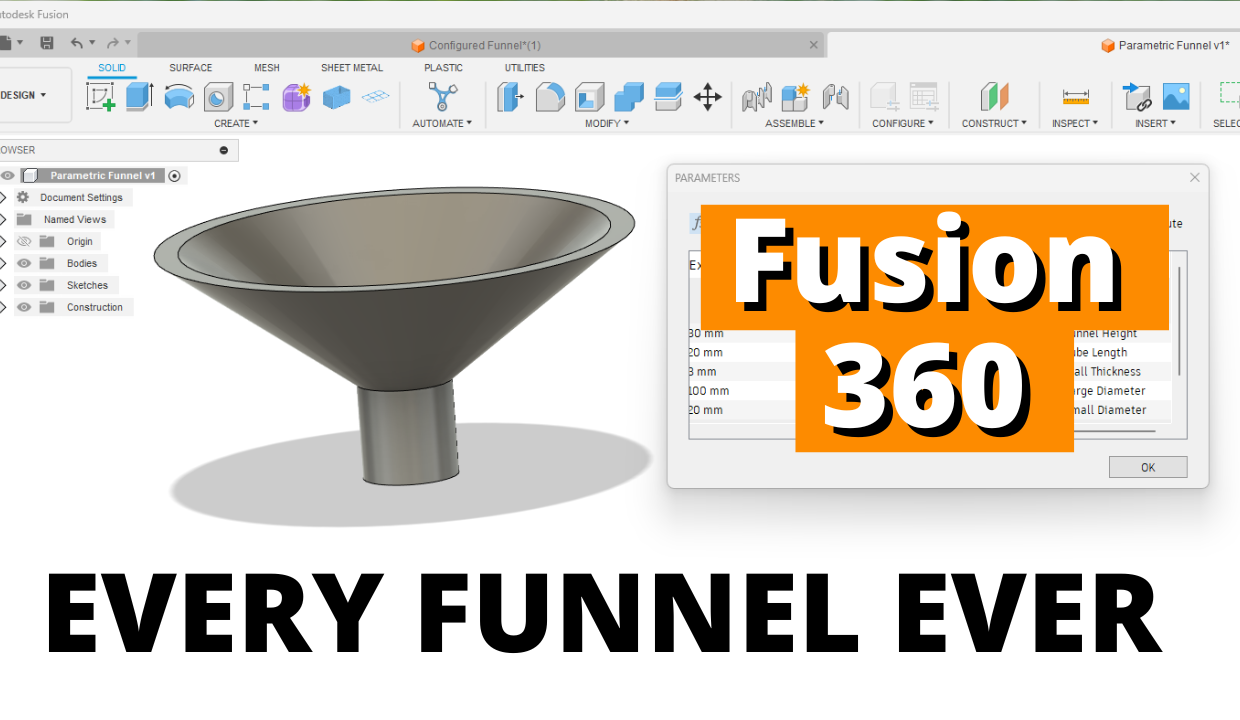
Task: Click the vertical scrollbar in Parameters dialog
Action: click(1180, 319)
